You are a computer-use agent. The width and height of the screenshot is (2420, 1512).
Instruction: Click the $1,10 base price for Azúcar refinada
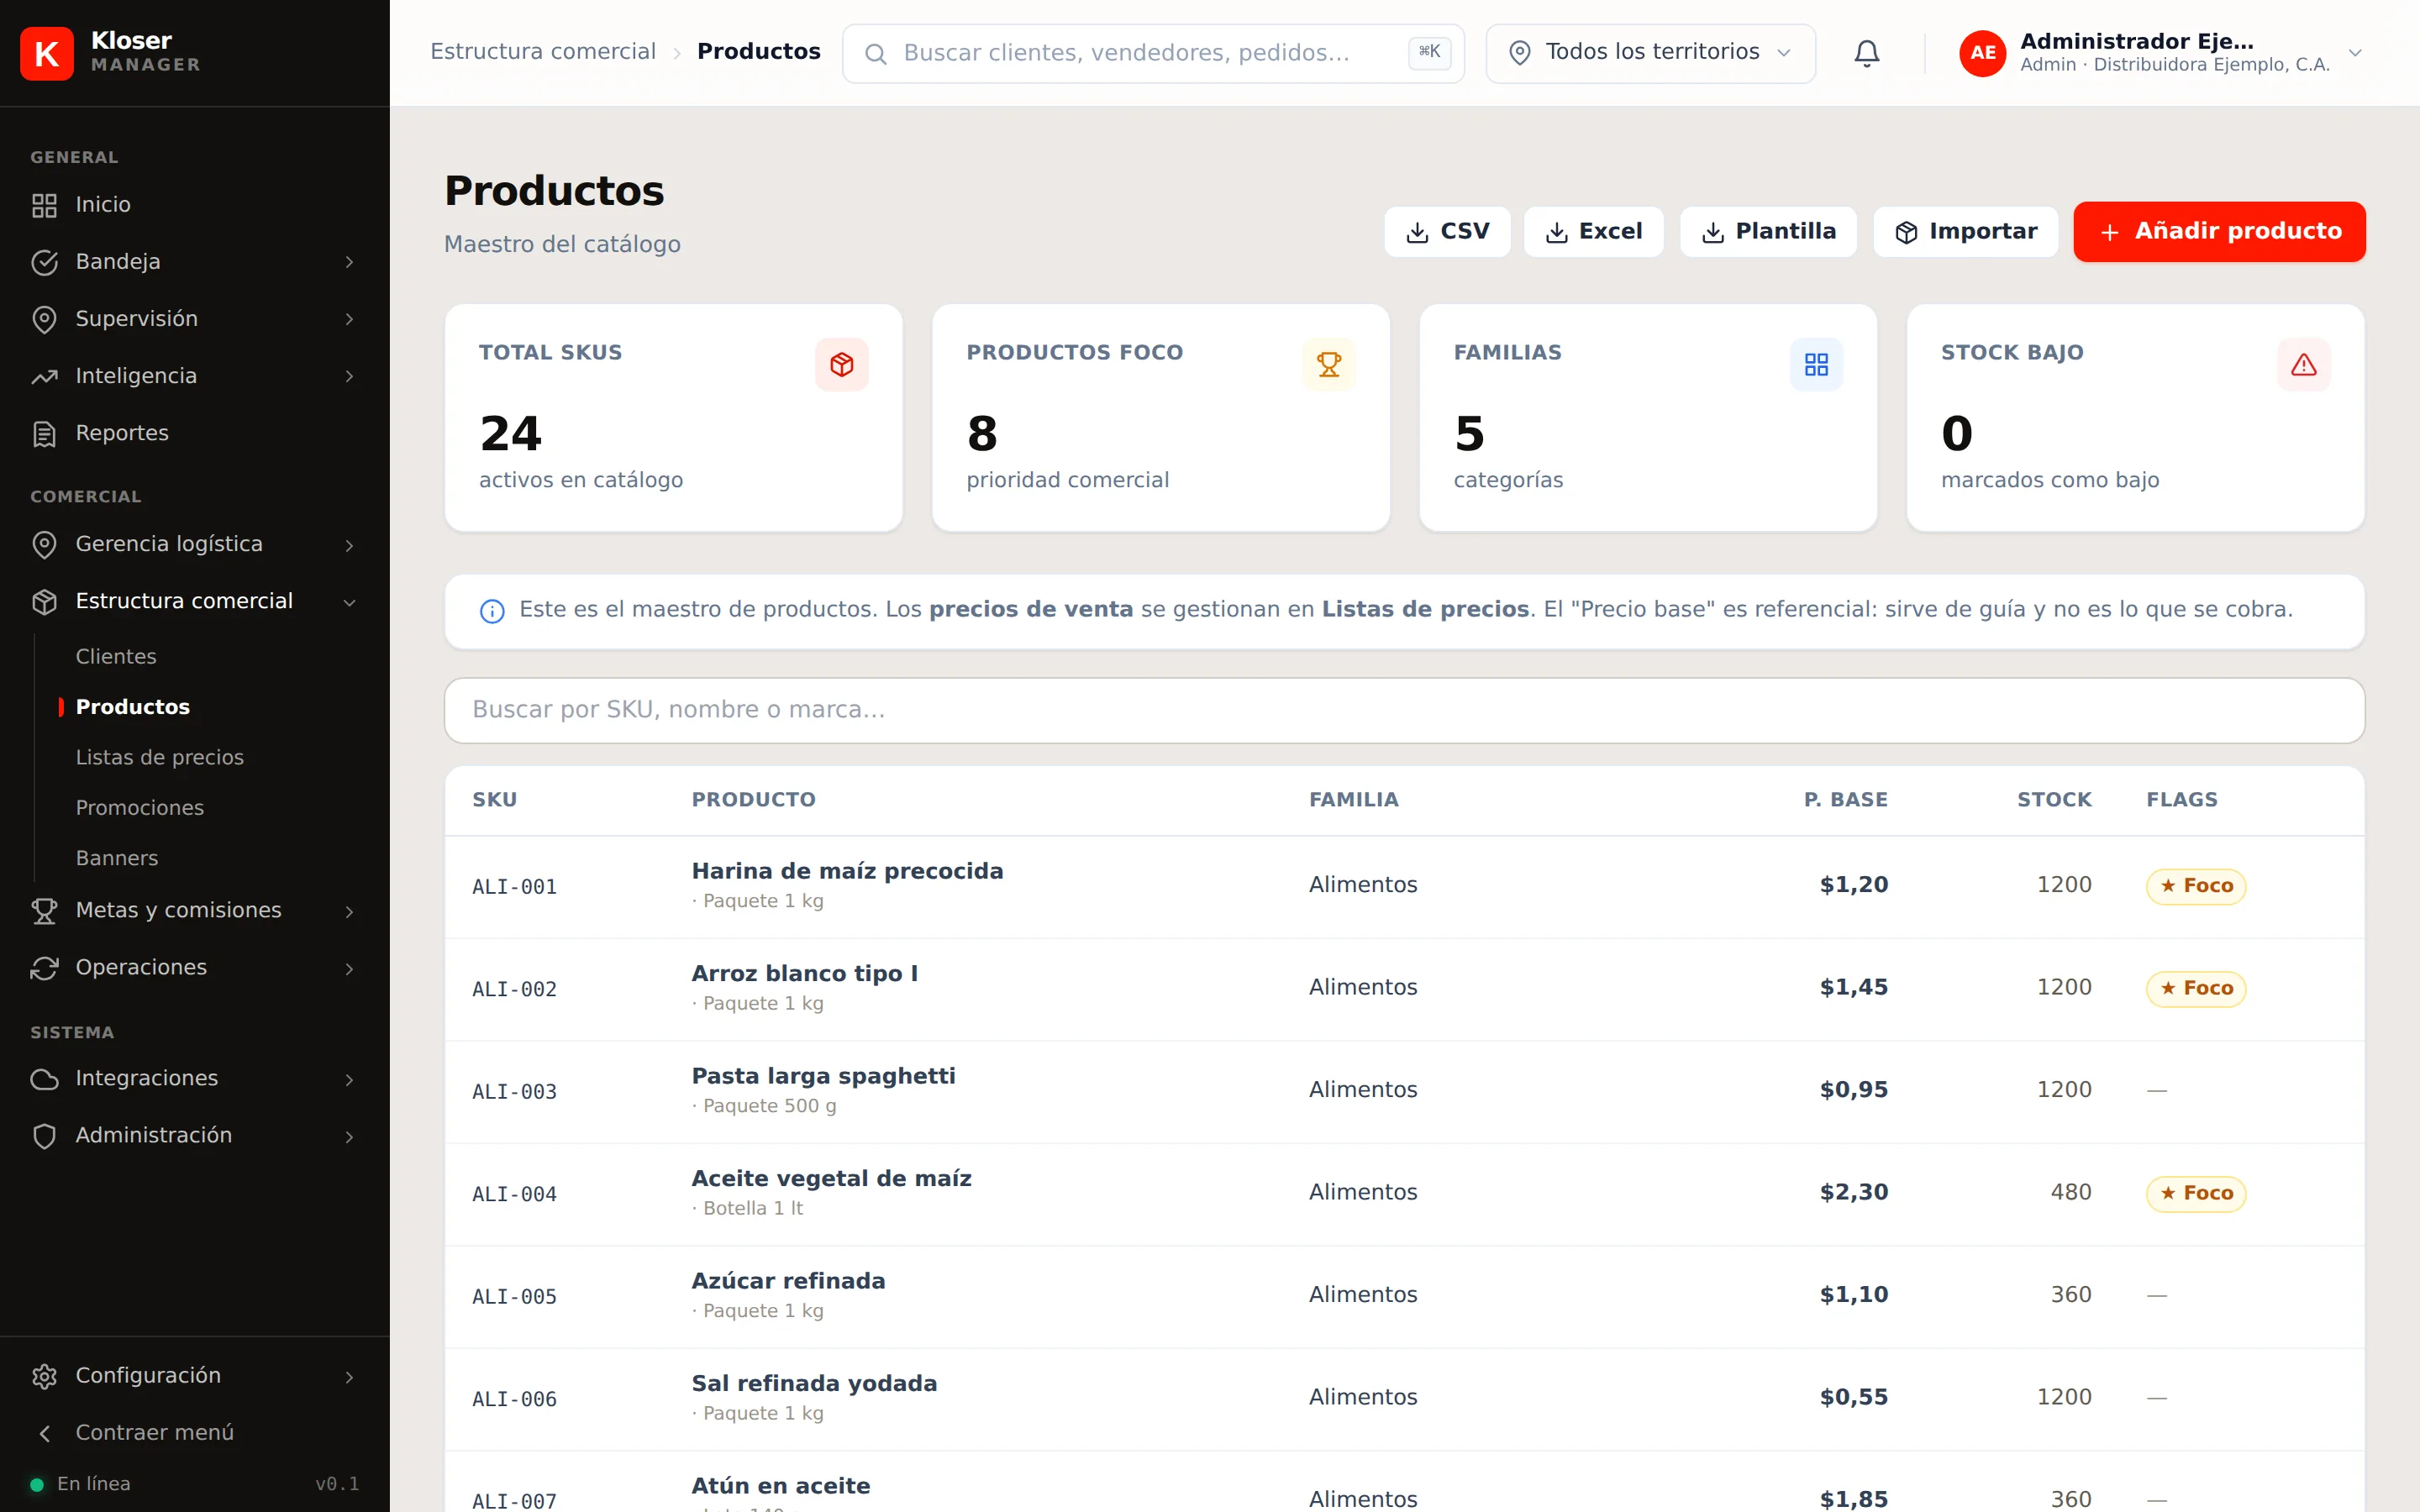coord(1854,1295)
